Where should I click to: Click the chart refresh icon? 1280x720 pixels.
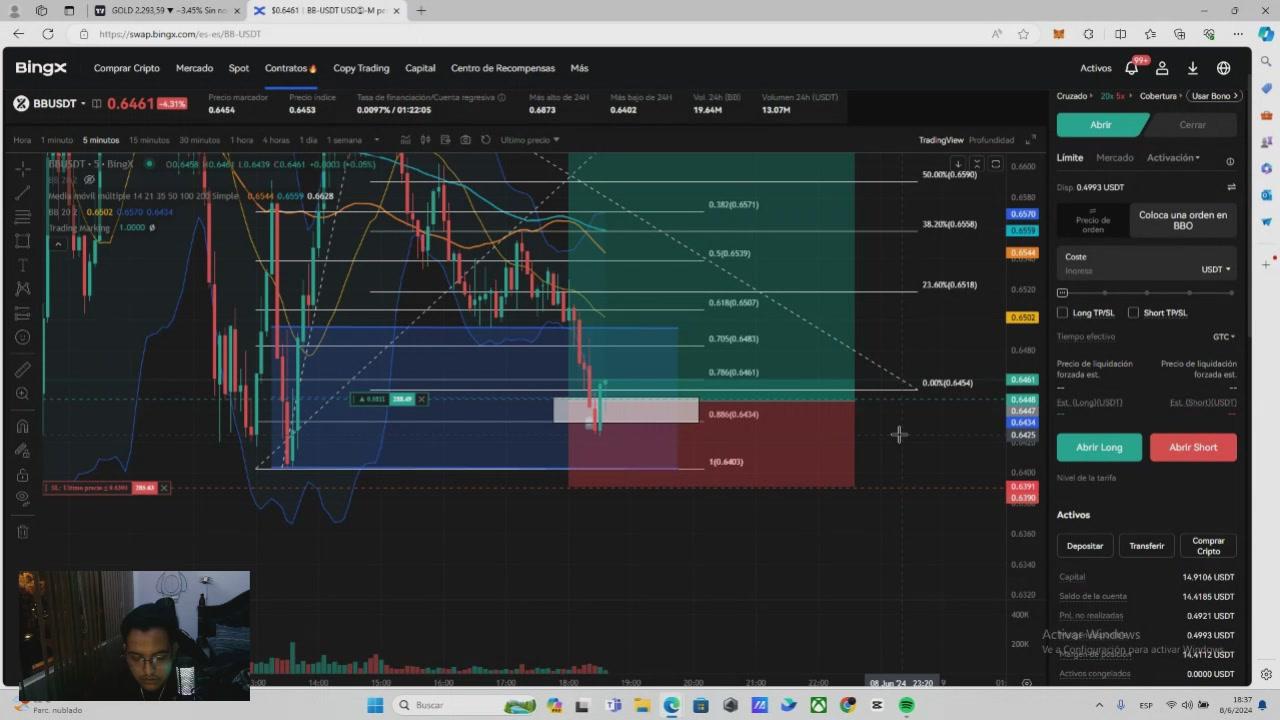[x=486, y=140]
